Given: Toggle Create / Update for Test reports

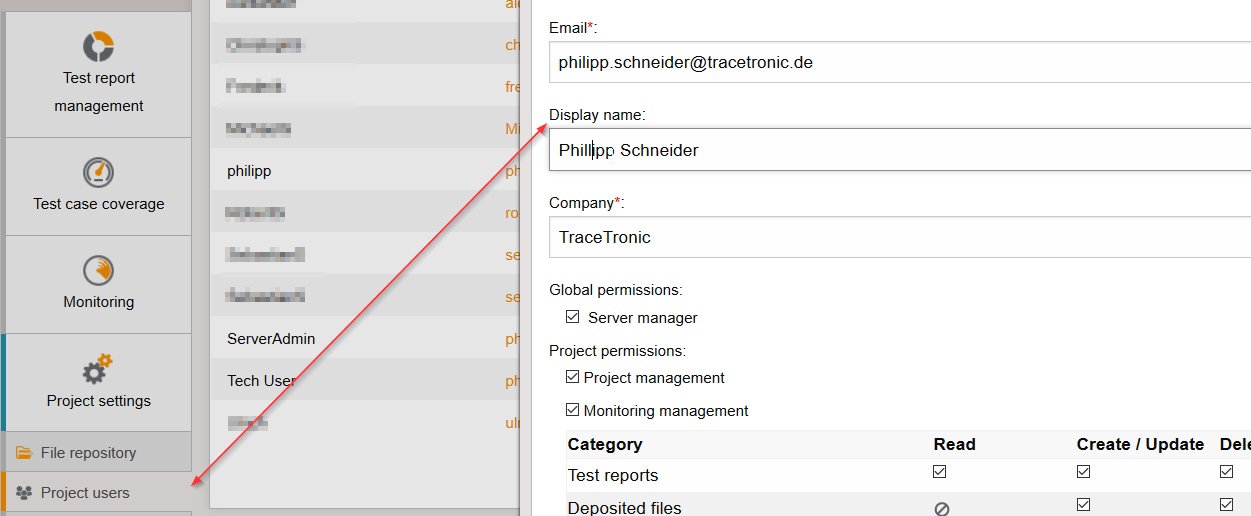Looking at the screenshot, I should [x=1083, y=471].
